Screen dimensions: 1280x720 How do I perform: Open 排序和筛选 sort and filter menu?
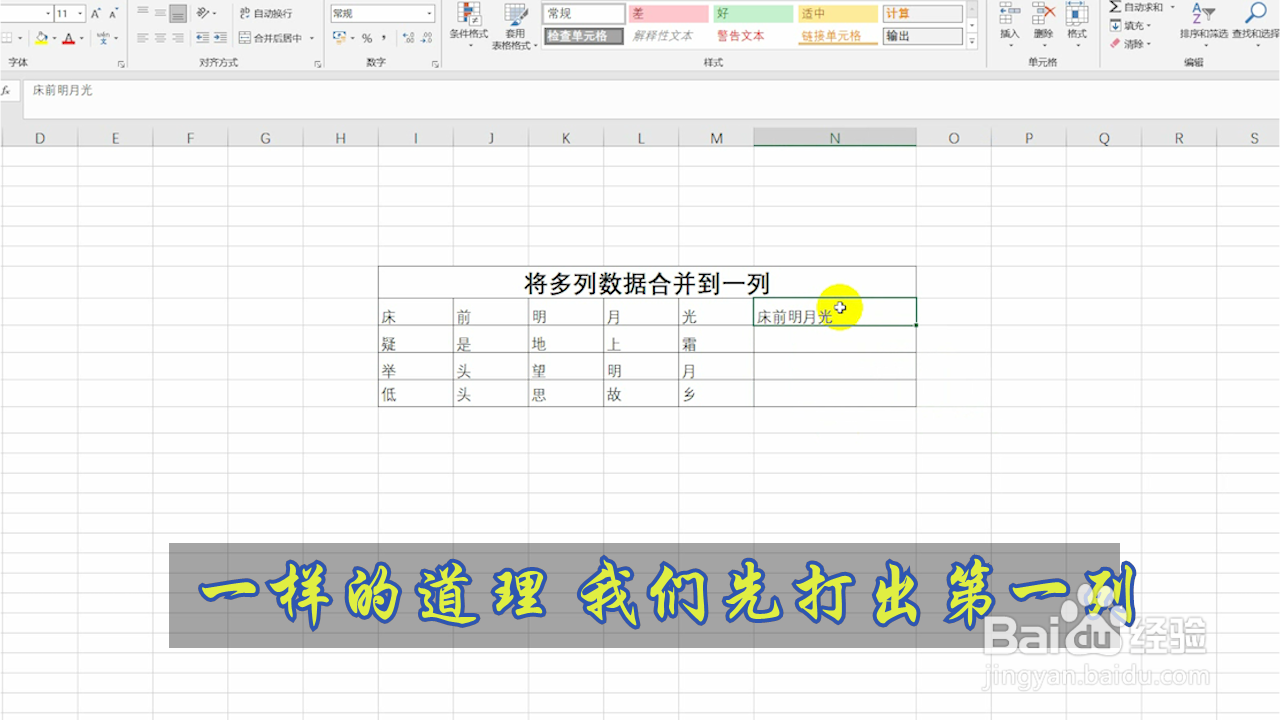click(1203, 24)
